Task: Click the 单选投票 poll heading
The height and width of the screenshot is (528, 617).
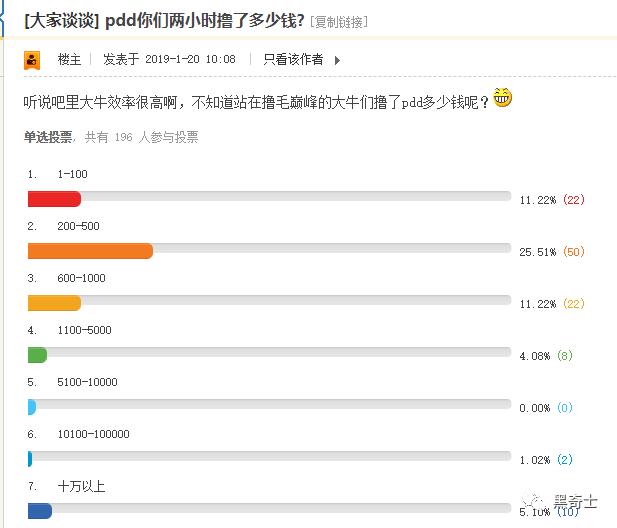Action: (48, 137)
